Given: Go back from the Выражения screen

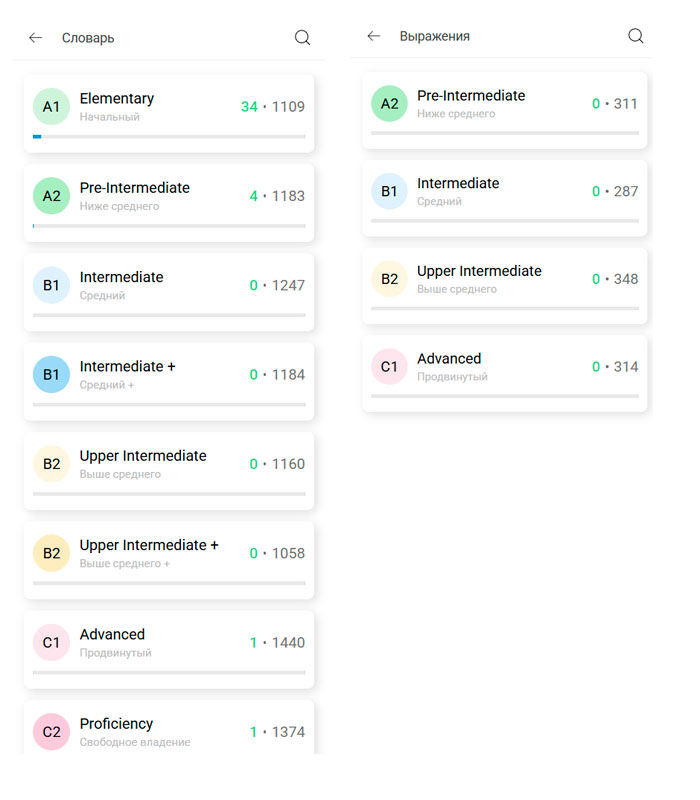Looking at the screenshot, I should click(x=374, y=36).
